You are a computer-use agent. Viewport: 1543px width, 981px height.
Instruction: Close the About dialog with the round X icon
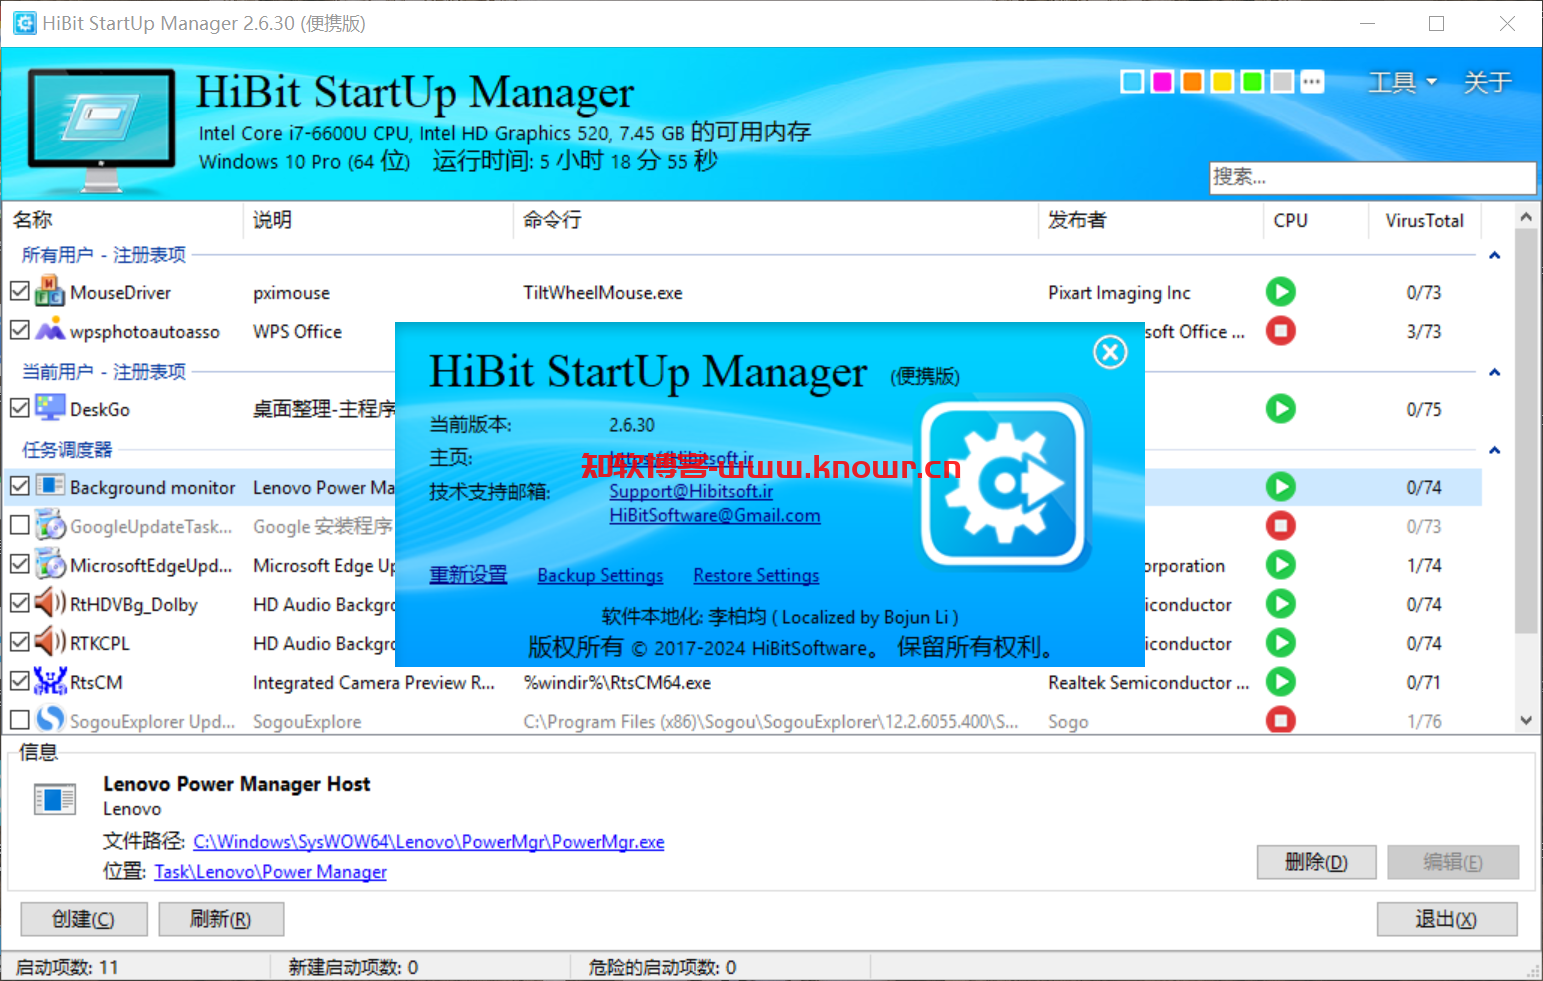[x=1110, y=352]
